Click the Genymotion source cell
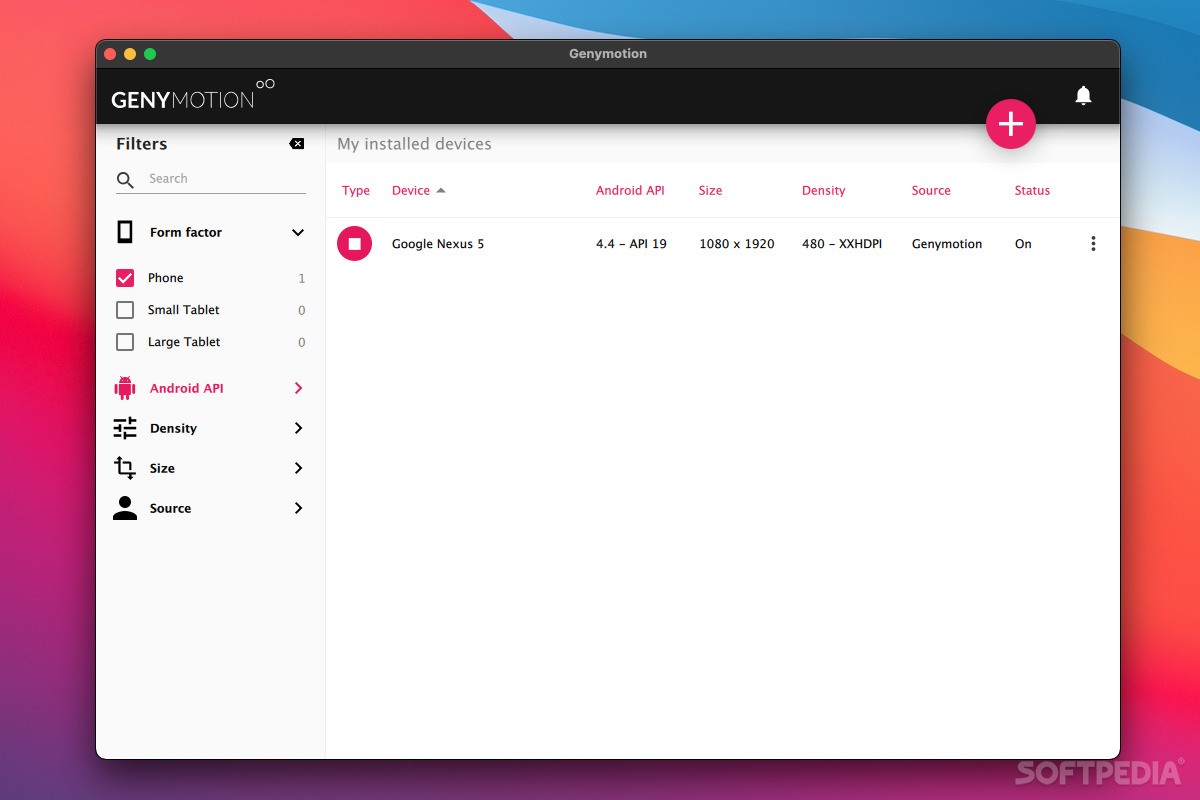The width and height of the screenshot is (1200, 800). pyautogui.click(x=947, y=244)
